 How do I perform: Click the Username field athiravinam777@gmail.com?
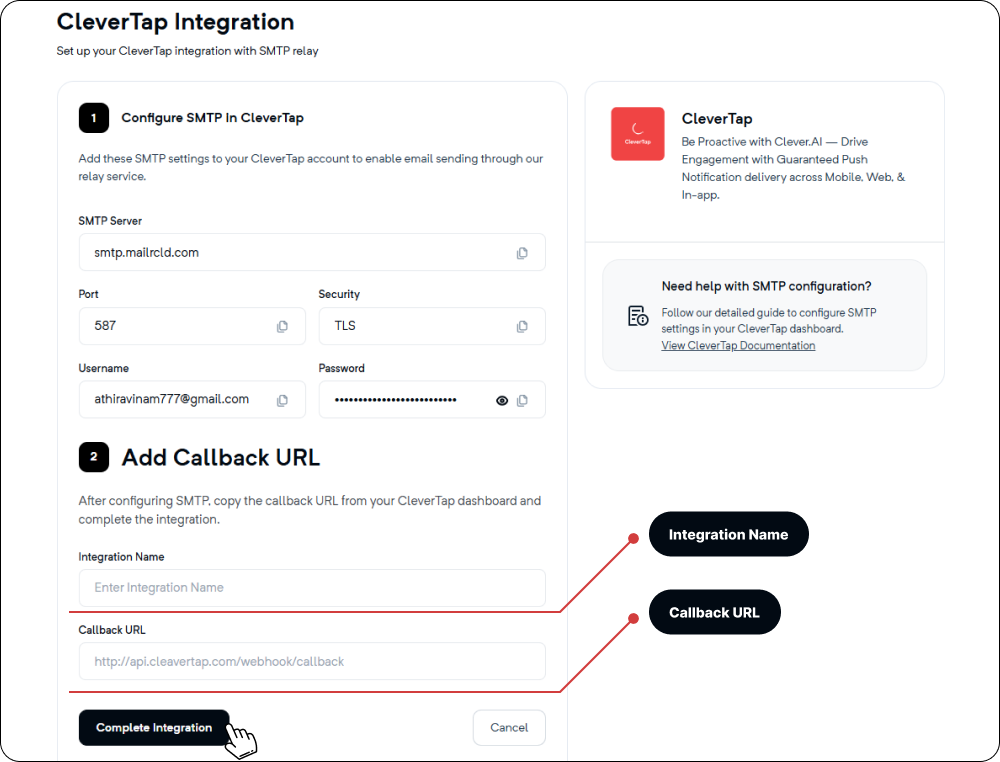tap(192, 400)
